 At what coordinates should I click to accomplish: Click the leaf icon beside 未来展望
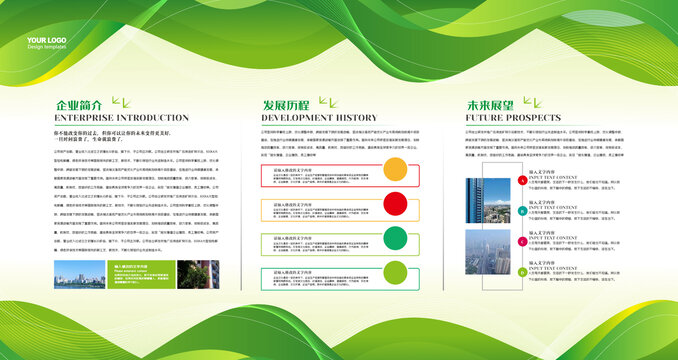[533, 102]
